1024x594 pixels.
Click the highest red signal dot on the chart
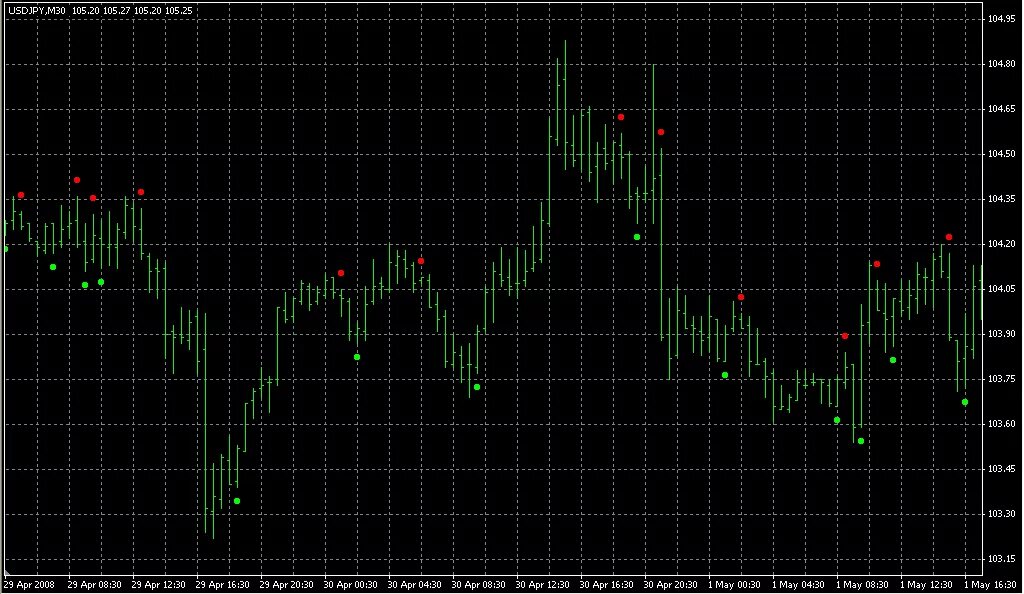pos(621,117)
